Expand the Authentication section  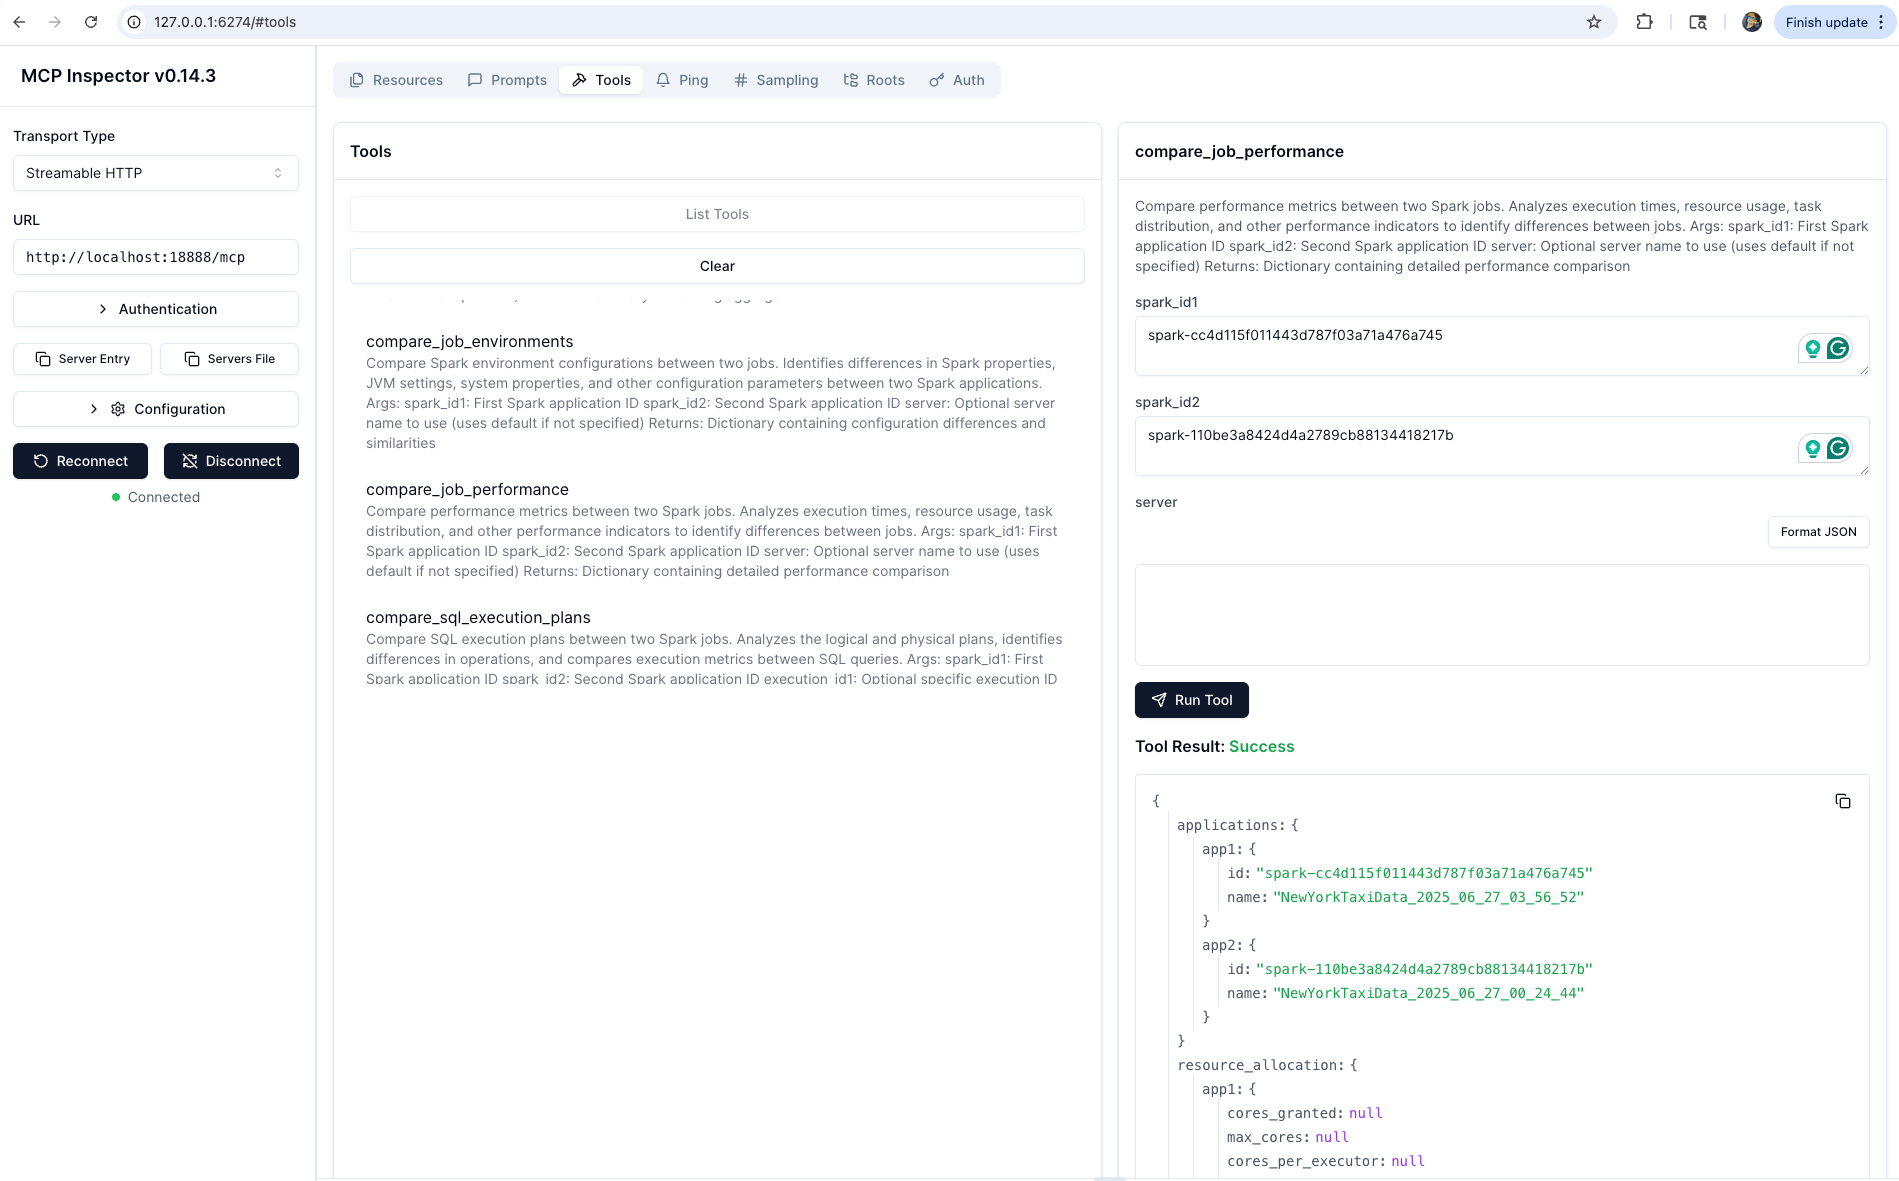[x=156, y=309]
